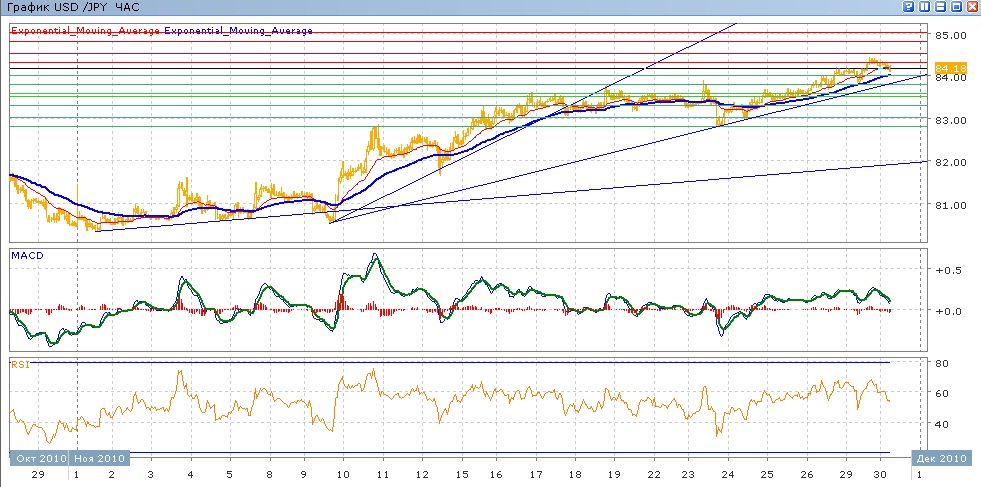Click the 81.00 price axis label

click(950, 205)
